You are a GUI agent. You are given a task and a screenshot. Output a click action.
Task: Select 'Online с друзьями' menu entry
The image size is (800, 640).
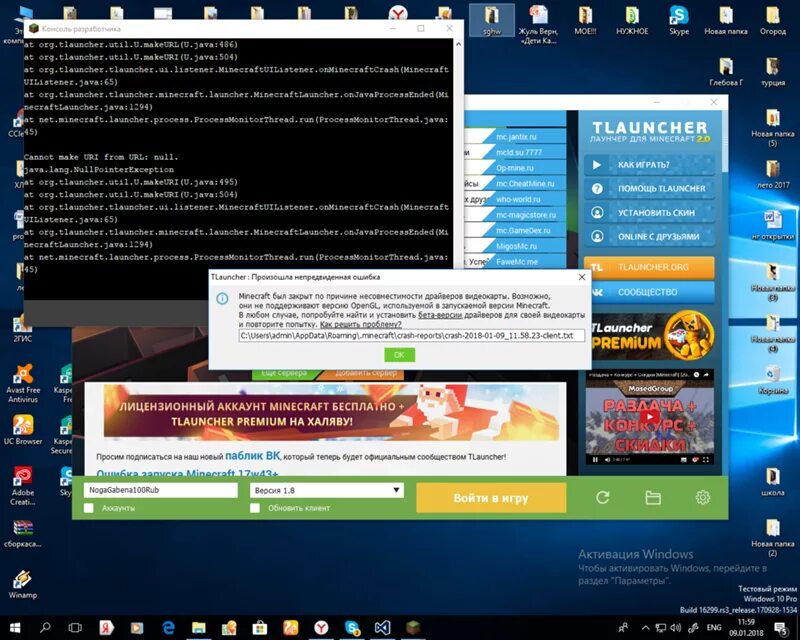coord(649,236)
